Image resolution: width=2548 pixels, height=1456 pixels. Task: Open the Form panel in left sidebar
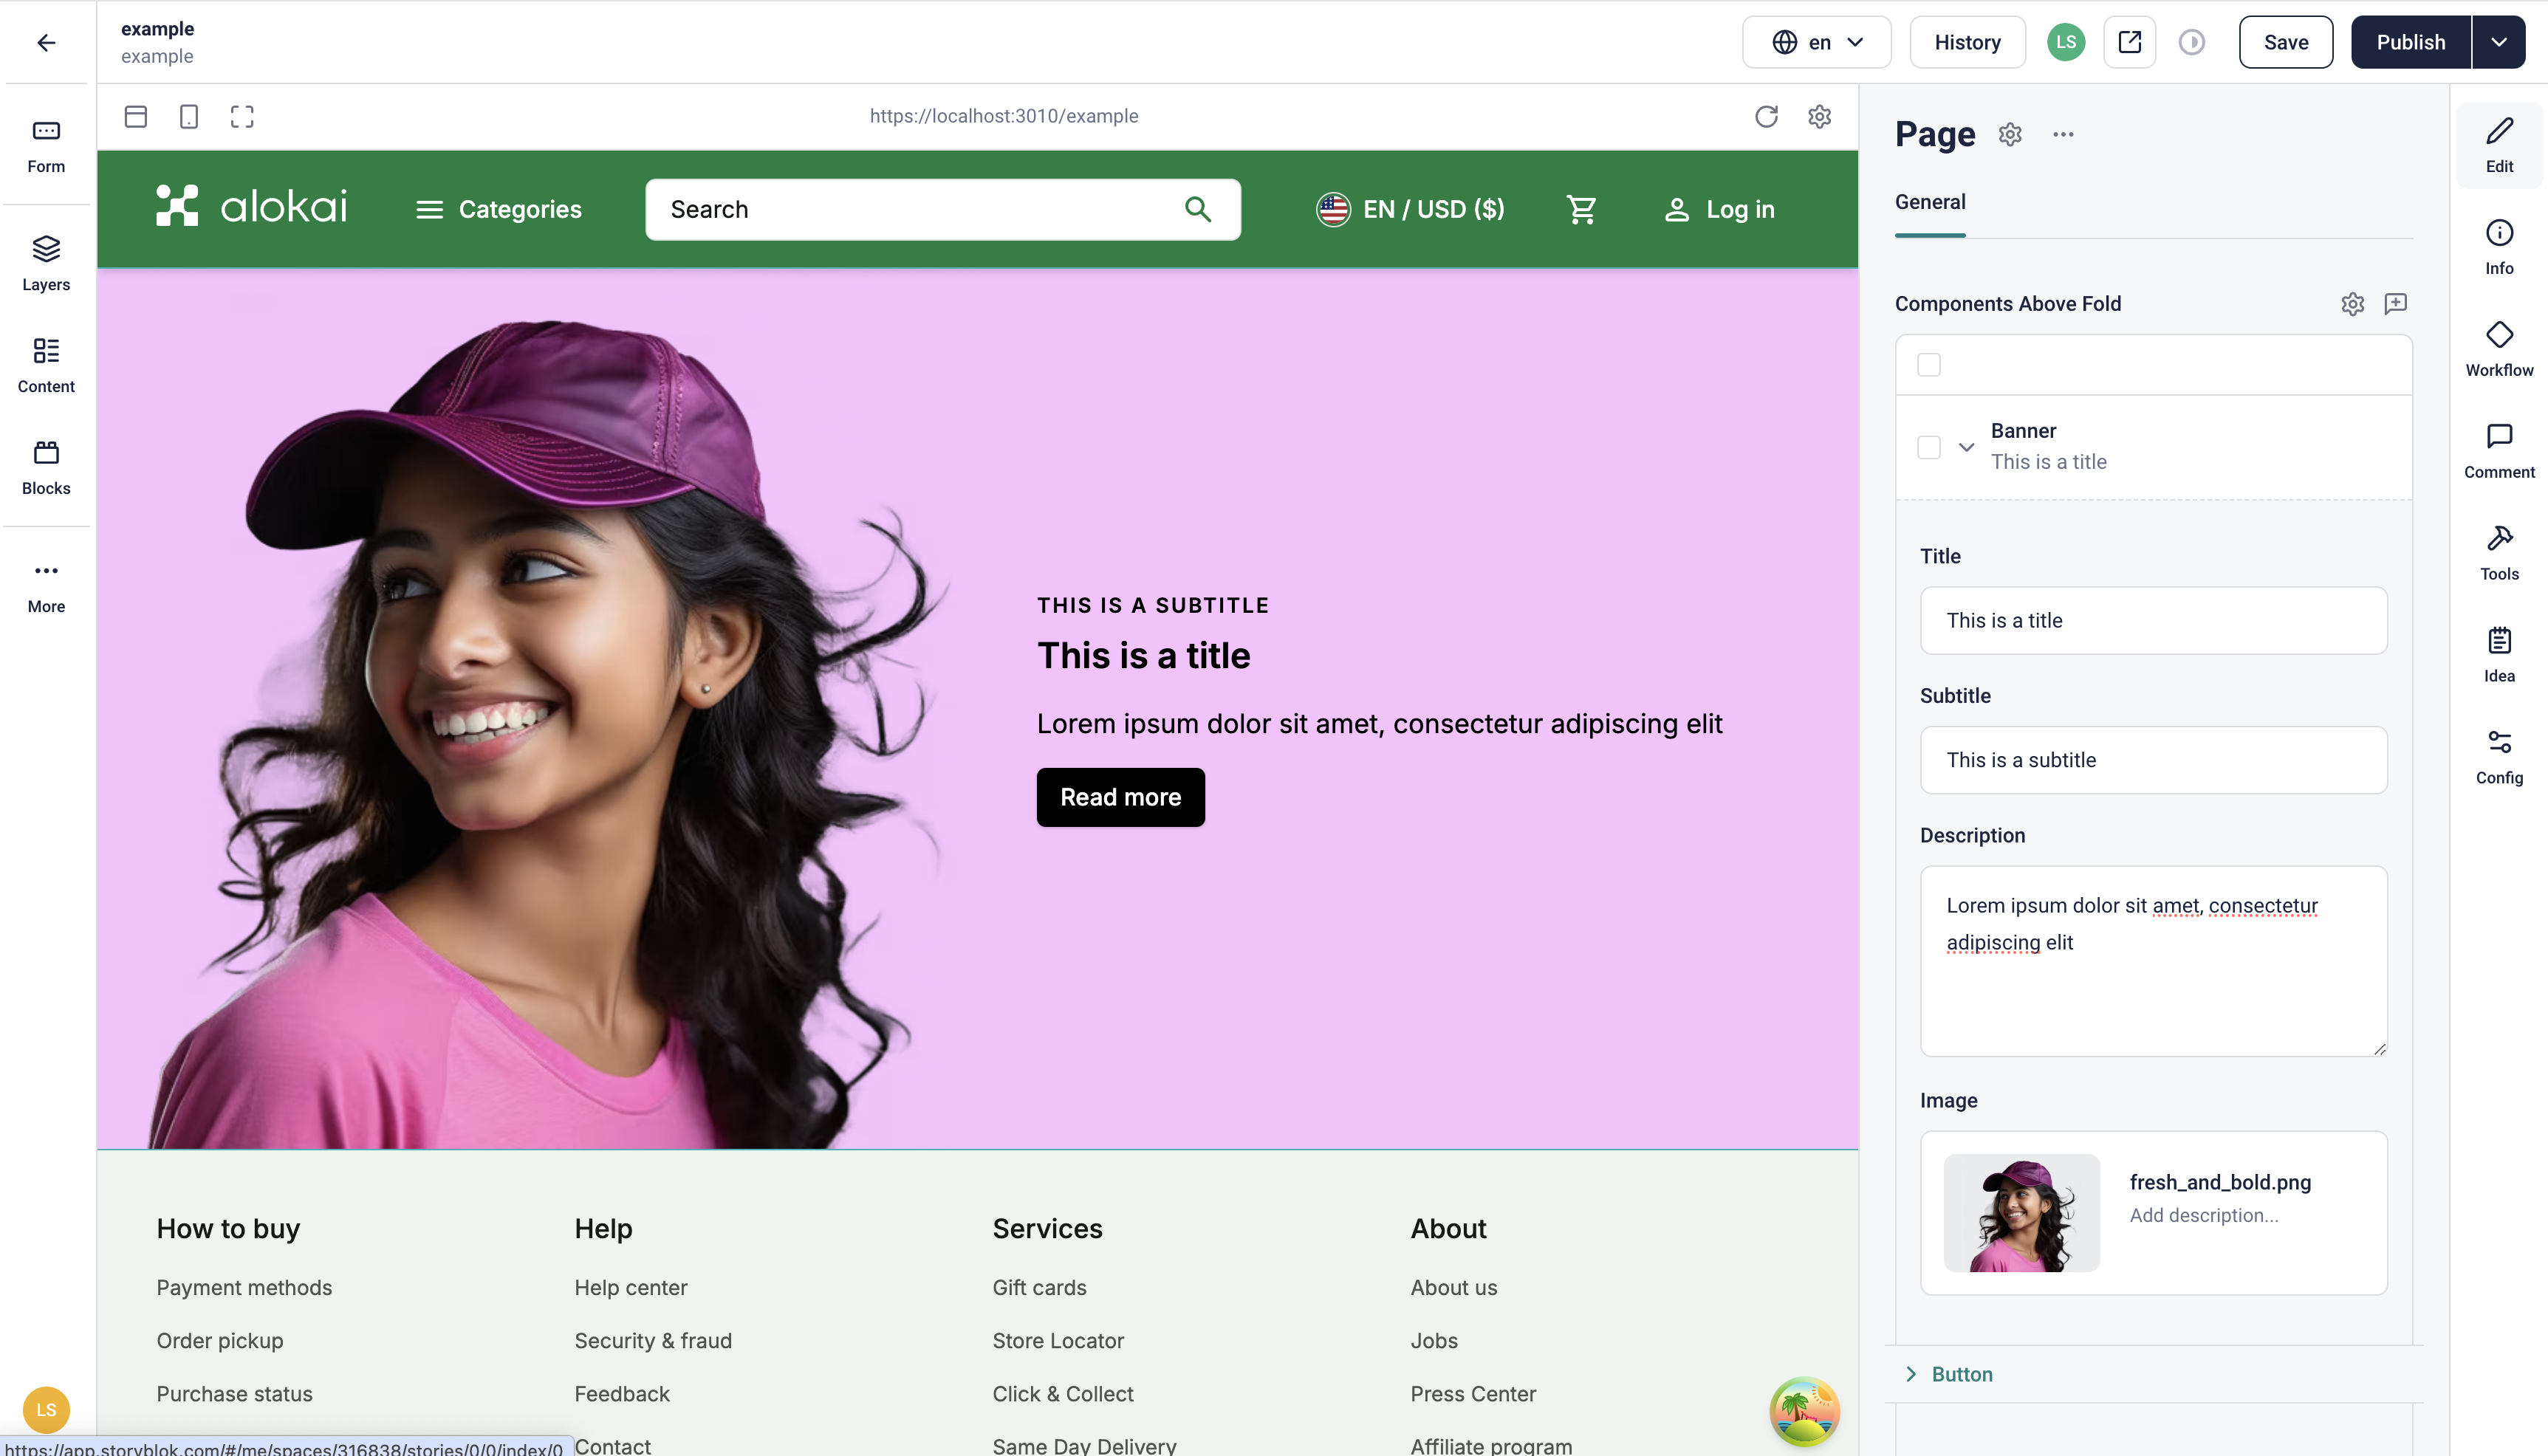pyautogui.click(x=46, y=146)
